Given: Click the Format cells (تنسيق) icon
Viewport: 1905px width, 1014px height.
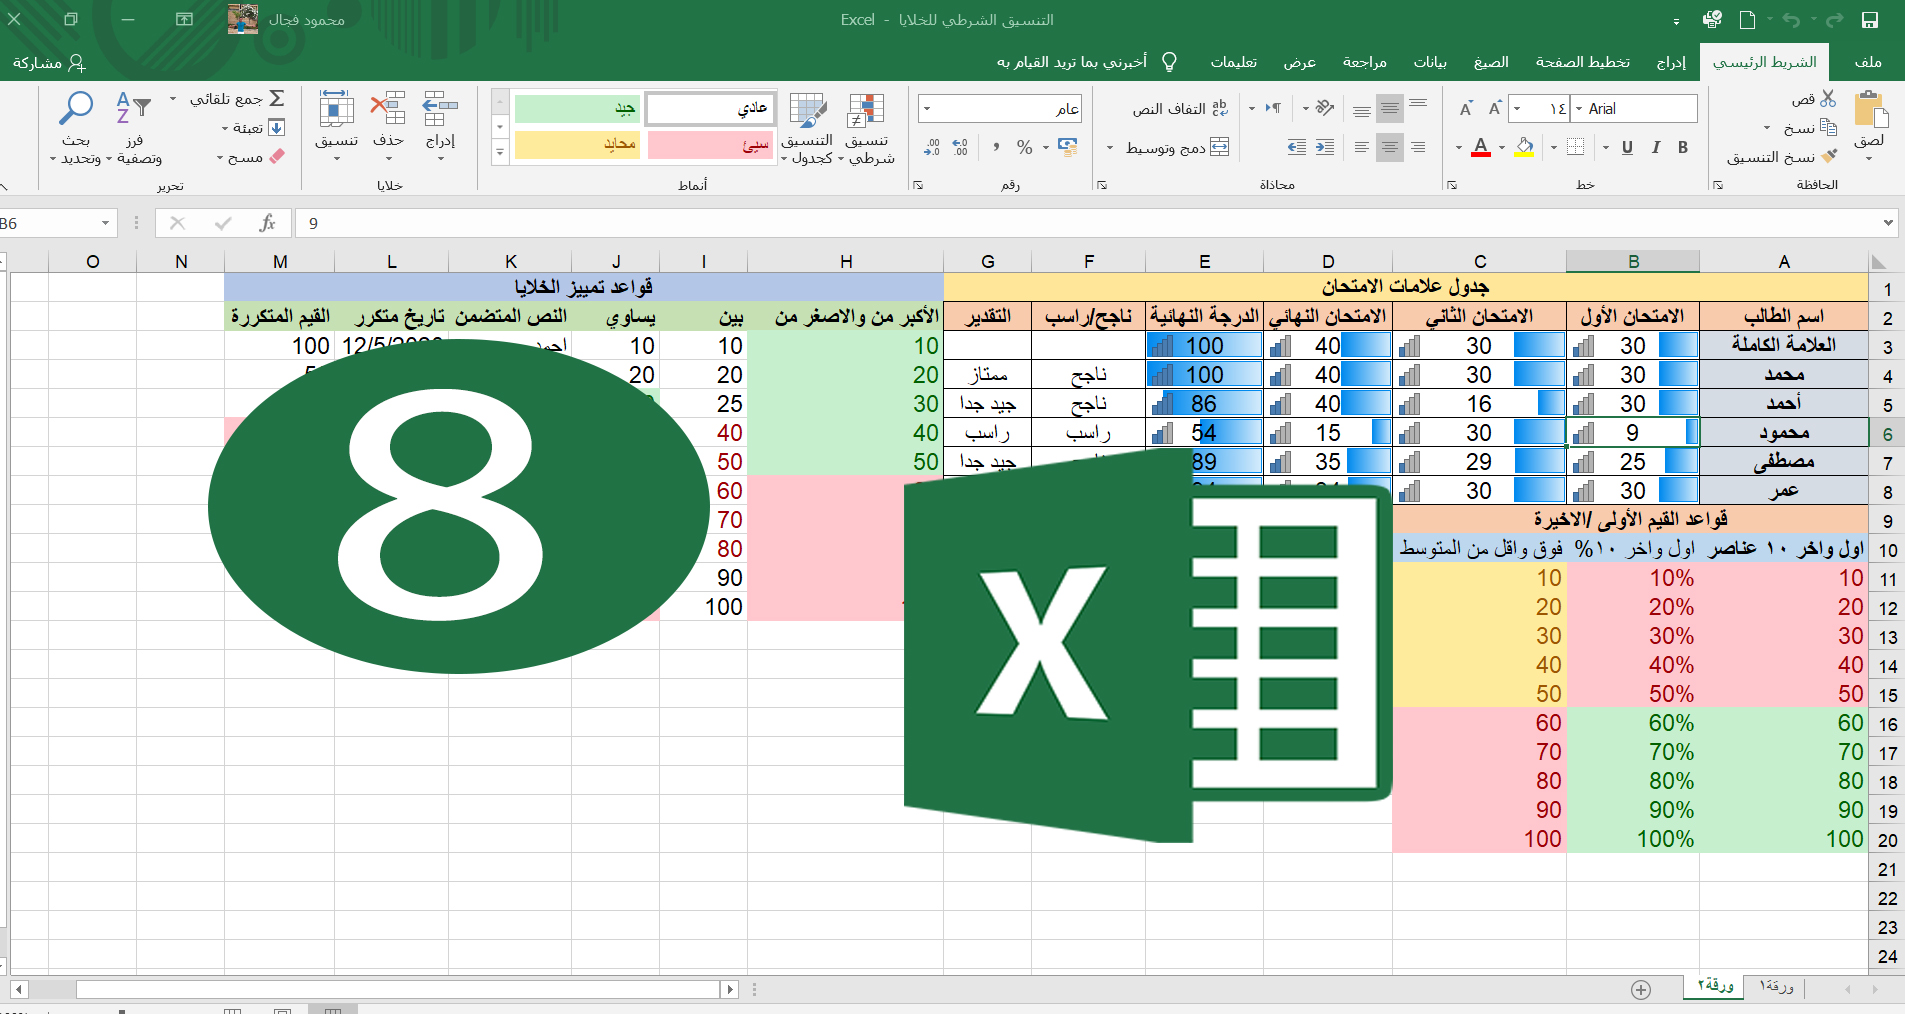Looking at the screenshot, I should coord(336,108).
